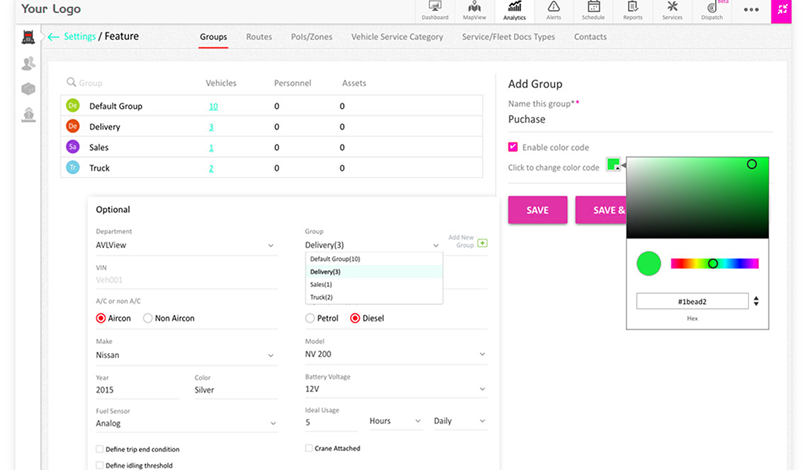Open the Alerts icon
This screenshot has width=807, height=470.
(x=553, y=11)
